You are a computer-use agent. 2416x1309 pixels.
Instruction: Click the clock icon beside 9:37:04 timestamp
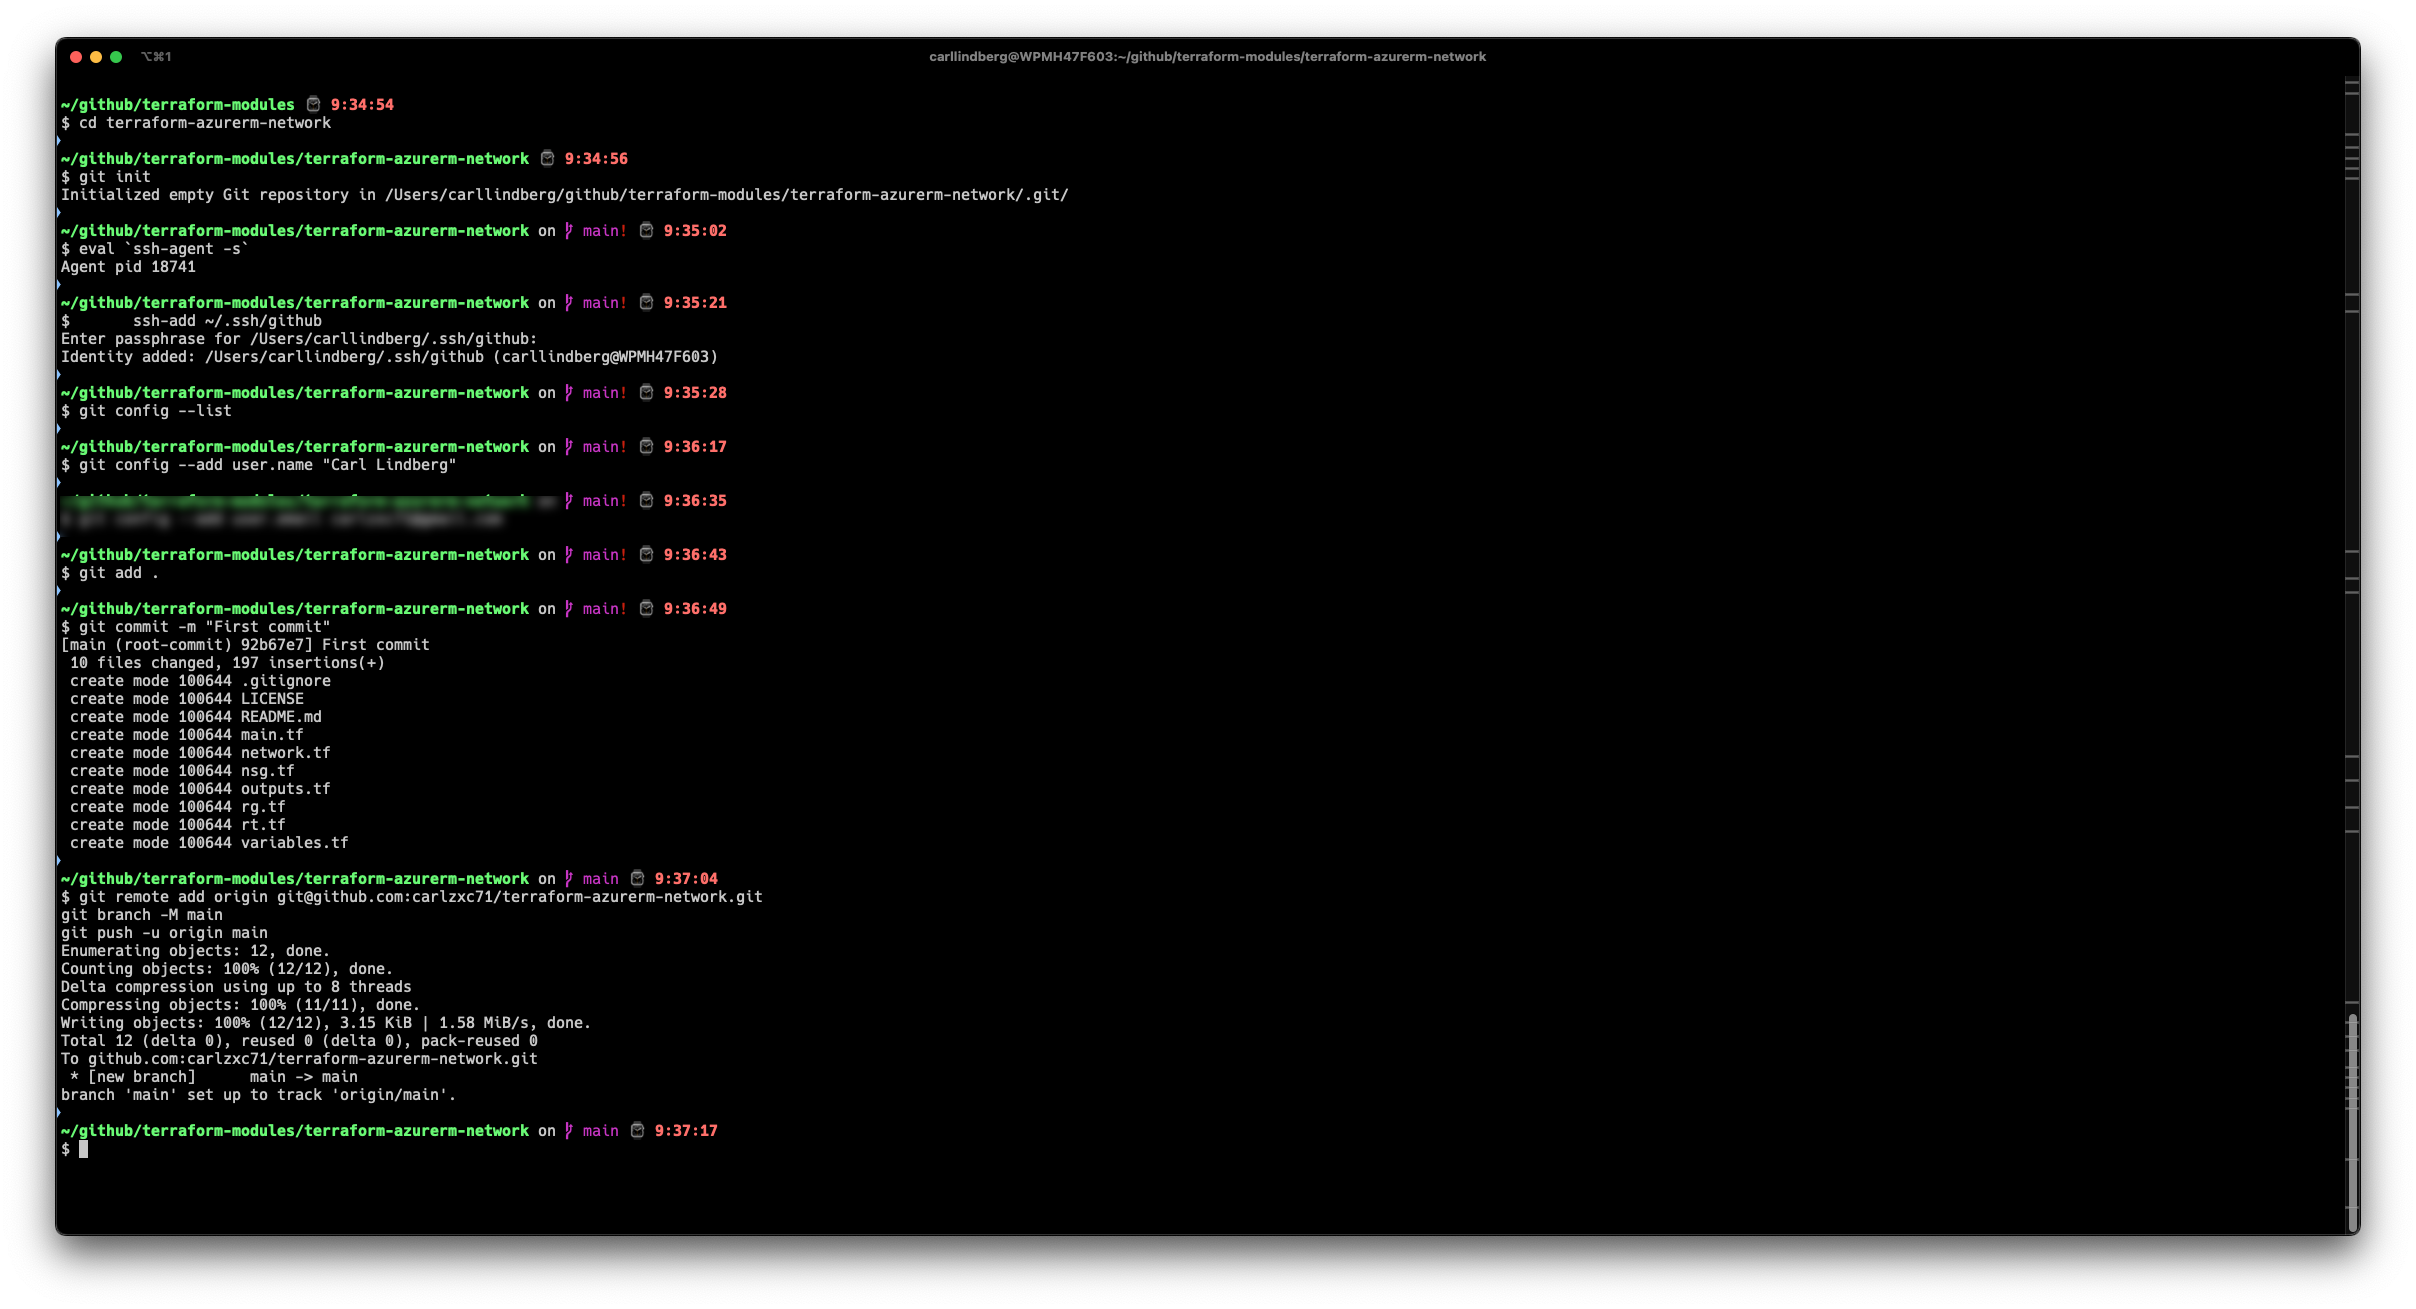(x=637, y=878)
